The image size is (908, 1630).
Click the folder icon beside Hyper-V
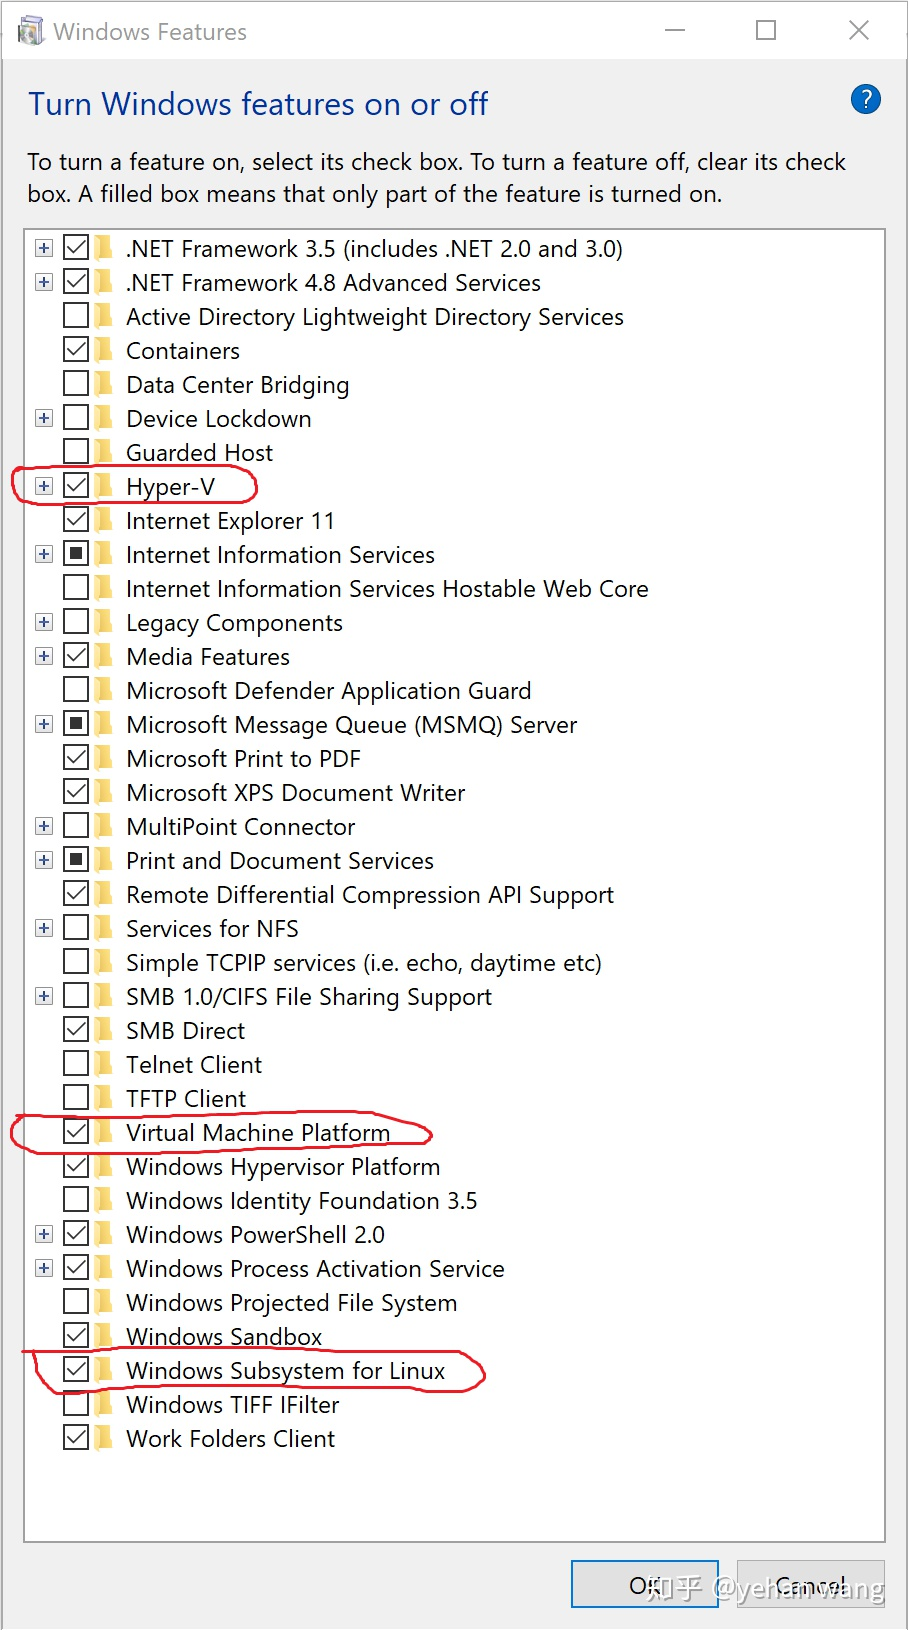(104, 486)
